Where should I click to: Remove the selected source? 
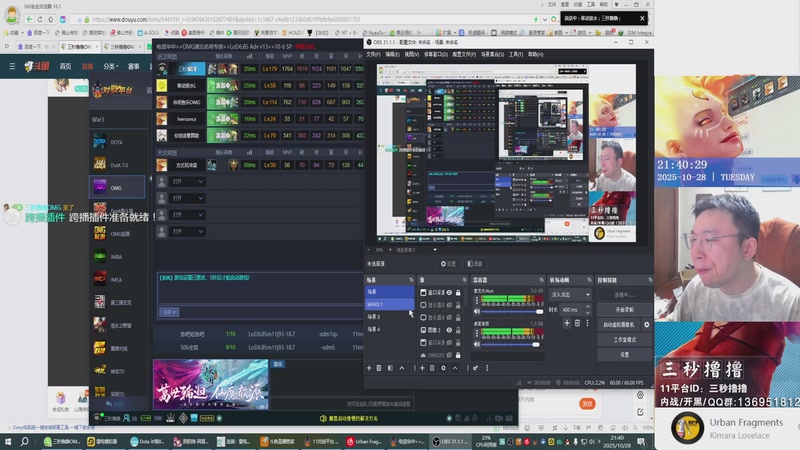432,368
